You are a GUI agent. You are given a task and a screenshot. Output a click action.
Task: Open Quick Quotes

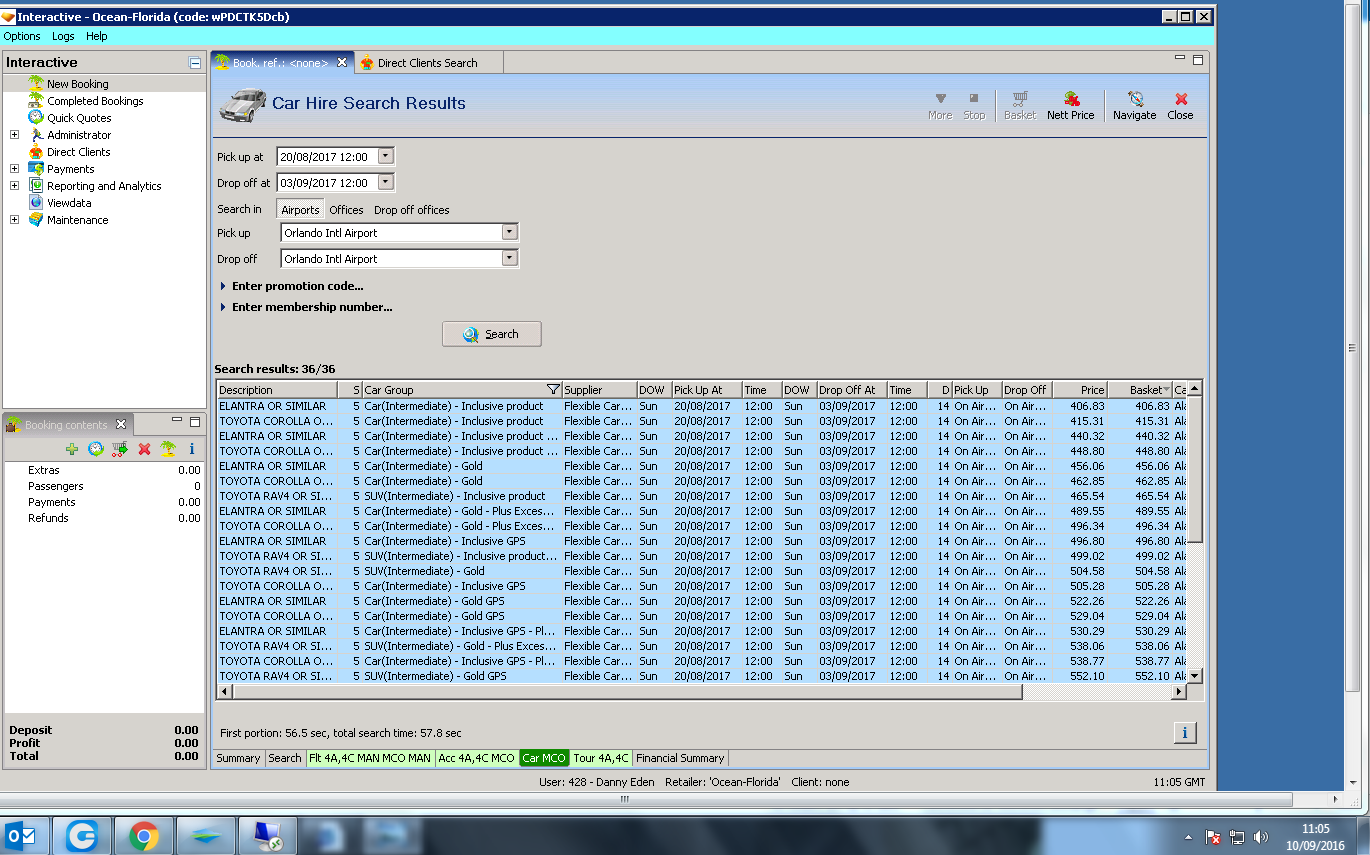79,118
